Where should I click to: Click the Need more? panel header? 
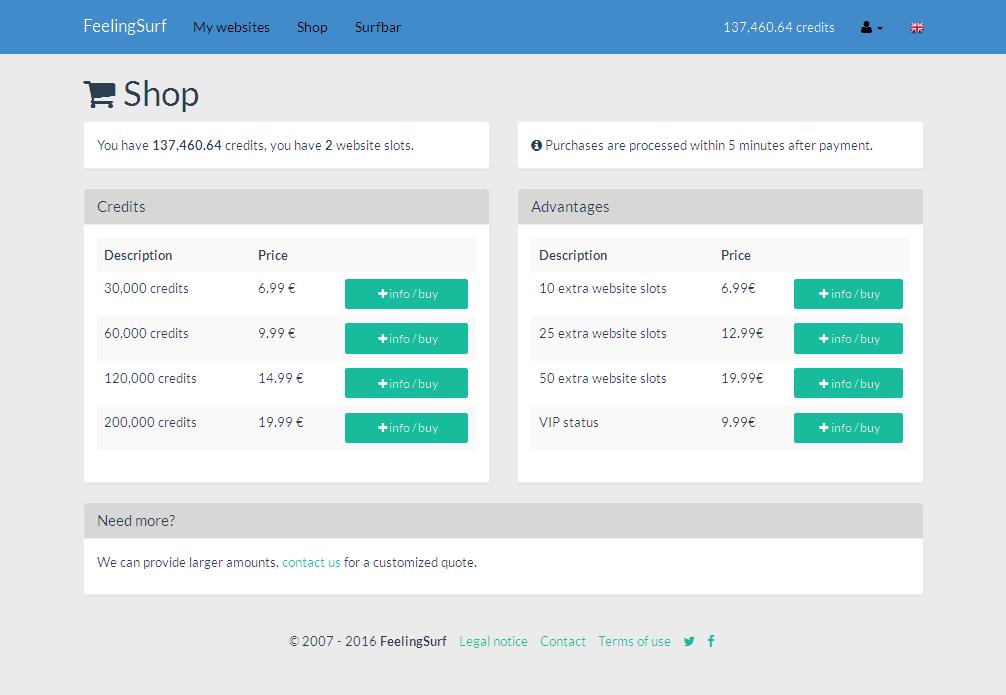tap(503, 520)
